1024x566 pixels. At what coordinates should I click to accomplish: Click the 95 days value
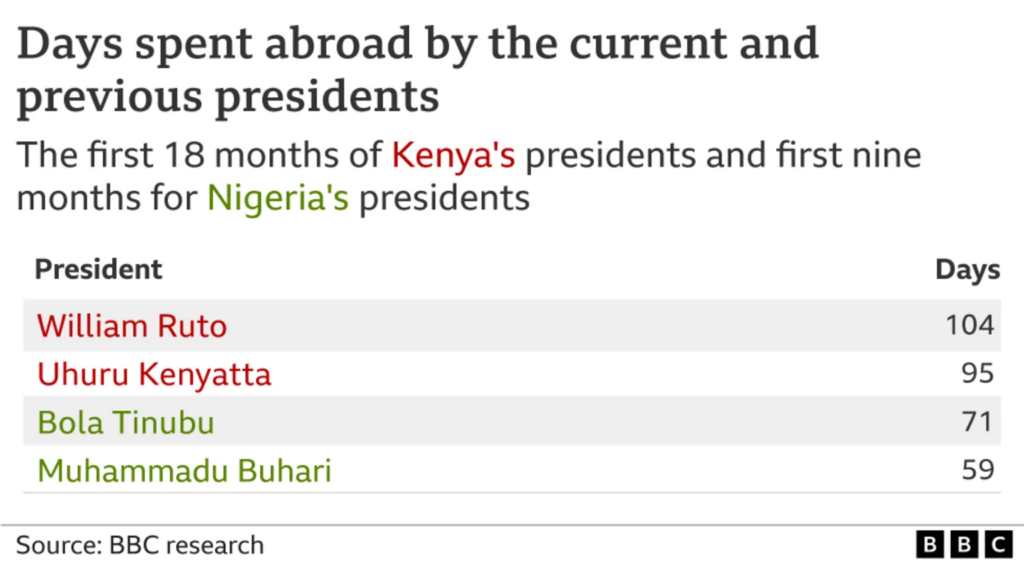pyautogui.click(x=977, y=374)
